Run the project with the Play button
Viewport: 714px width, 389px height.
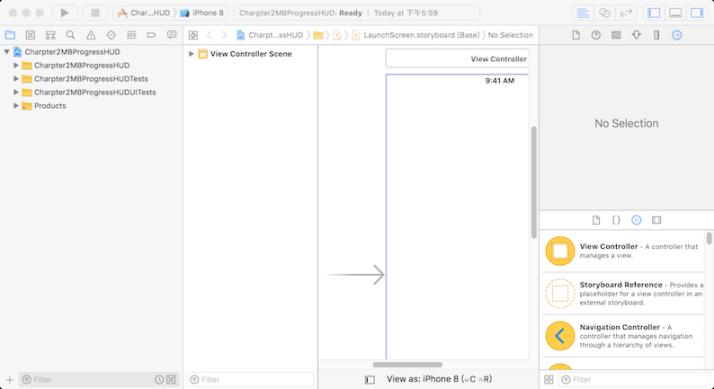[65, 13]
